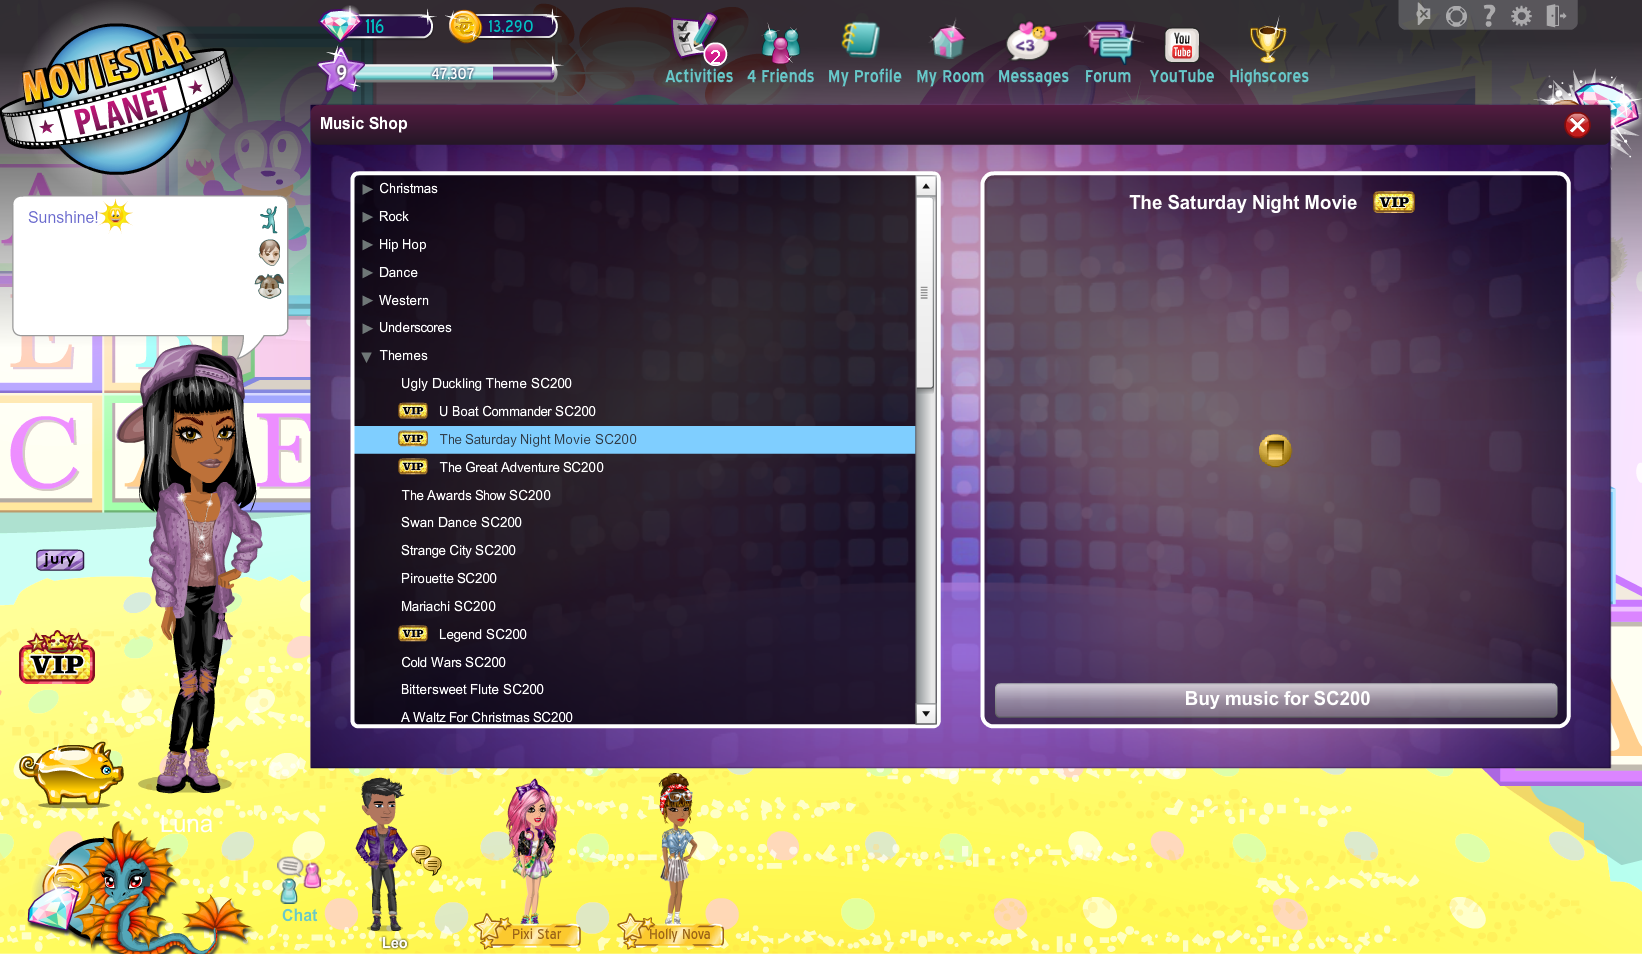Screen dimensions: 1642x954
Task: Click the music list scroll down arrow
Action: (x=926, y=714)
